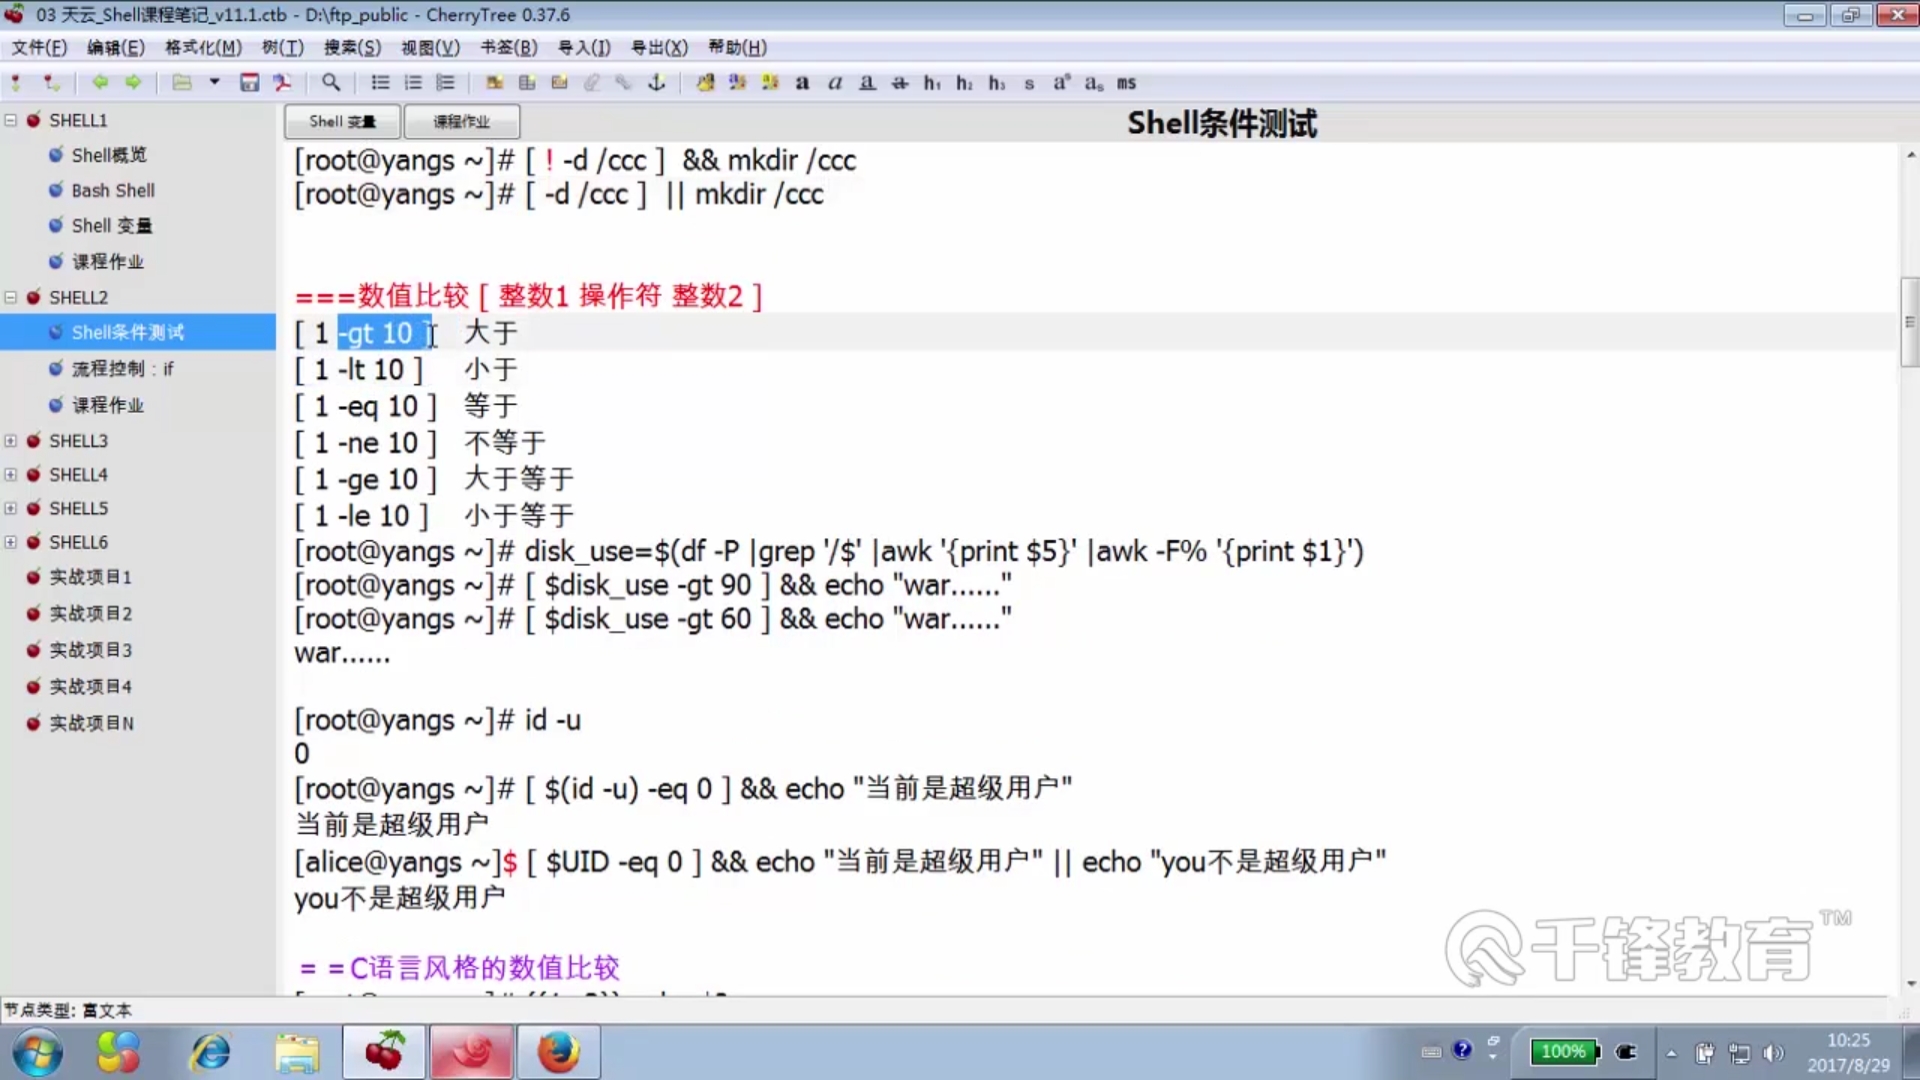Open the 格式化(M) menu
The height and width of the screenshot is (1080, 1920).
click(203, 47)
